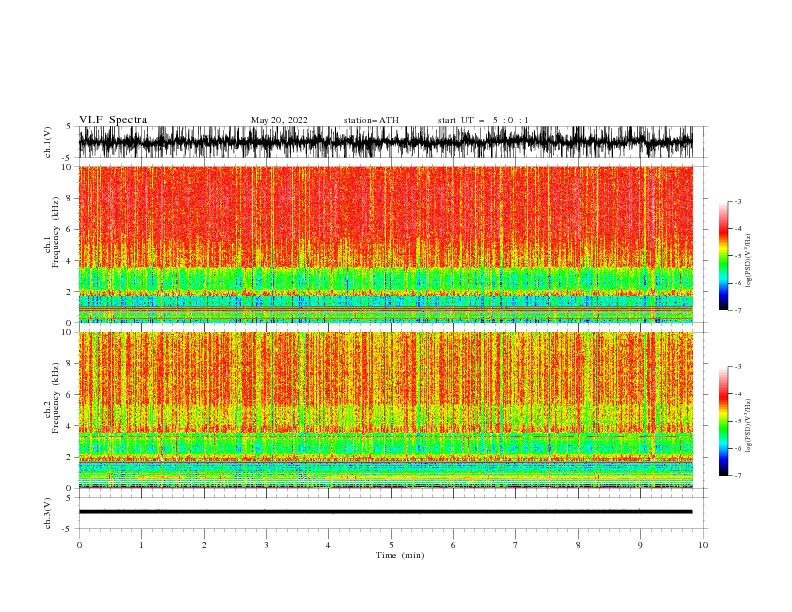Click the ch.1 PSD color scale bar

[x=723, y=256]
